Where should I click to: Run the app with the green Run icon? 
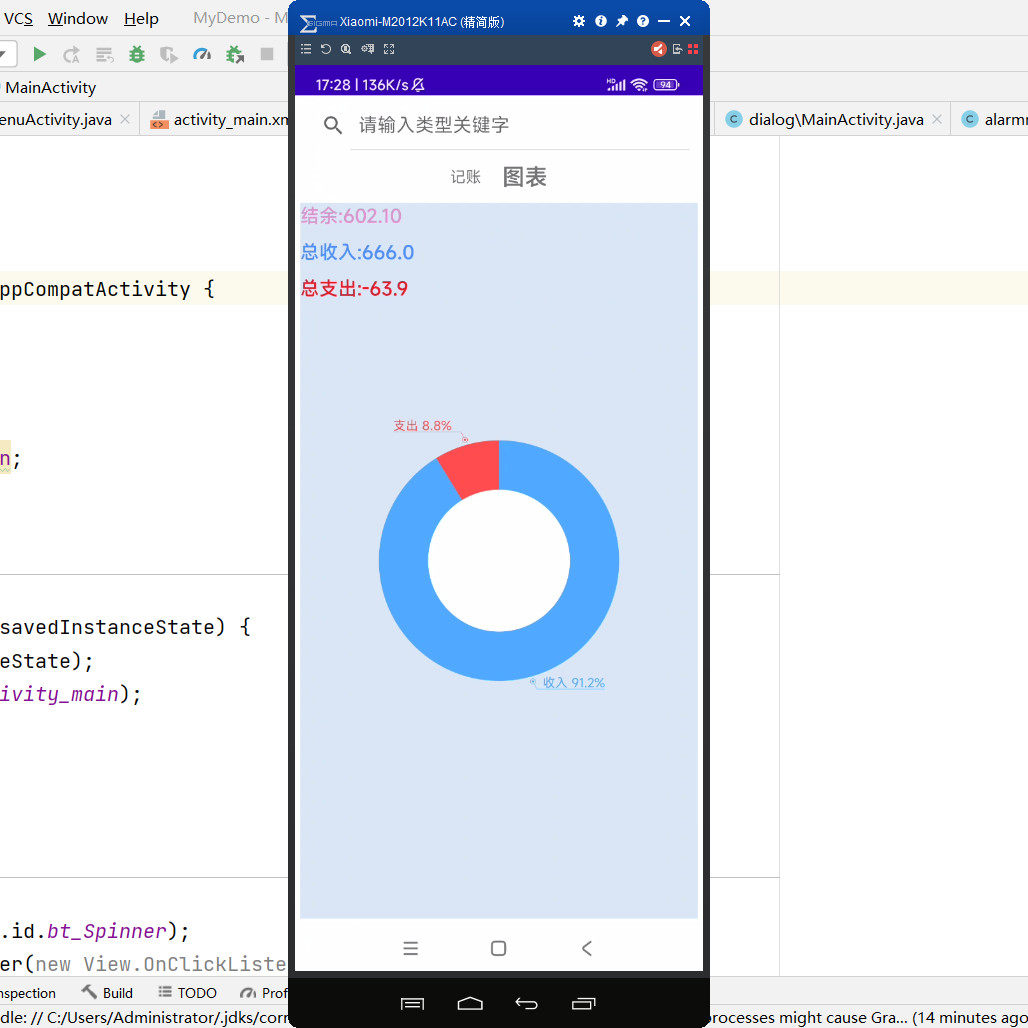tap(40, 54)
